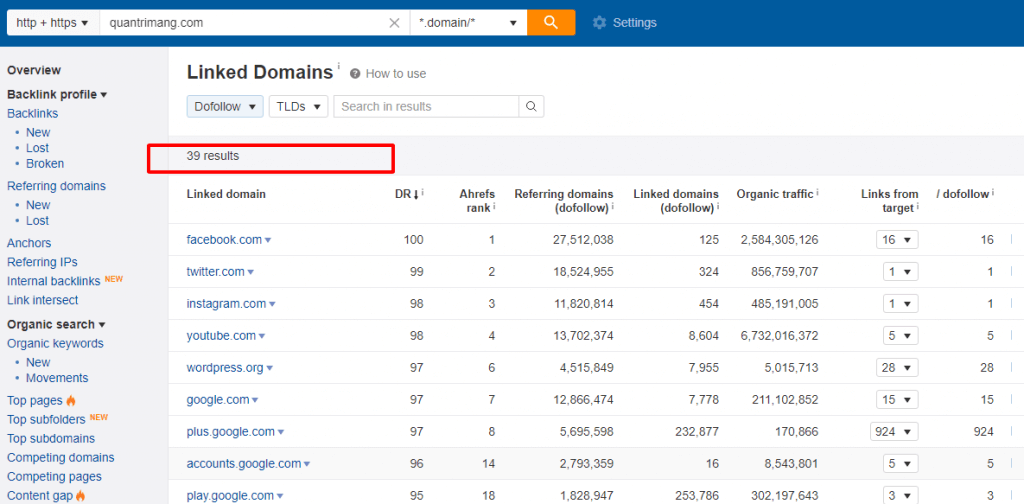This screenshot has height=504, width=1024.
Task: Open Content gap in the sidebar
Action: click(40, 496)
